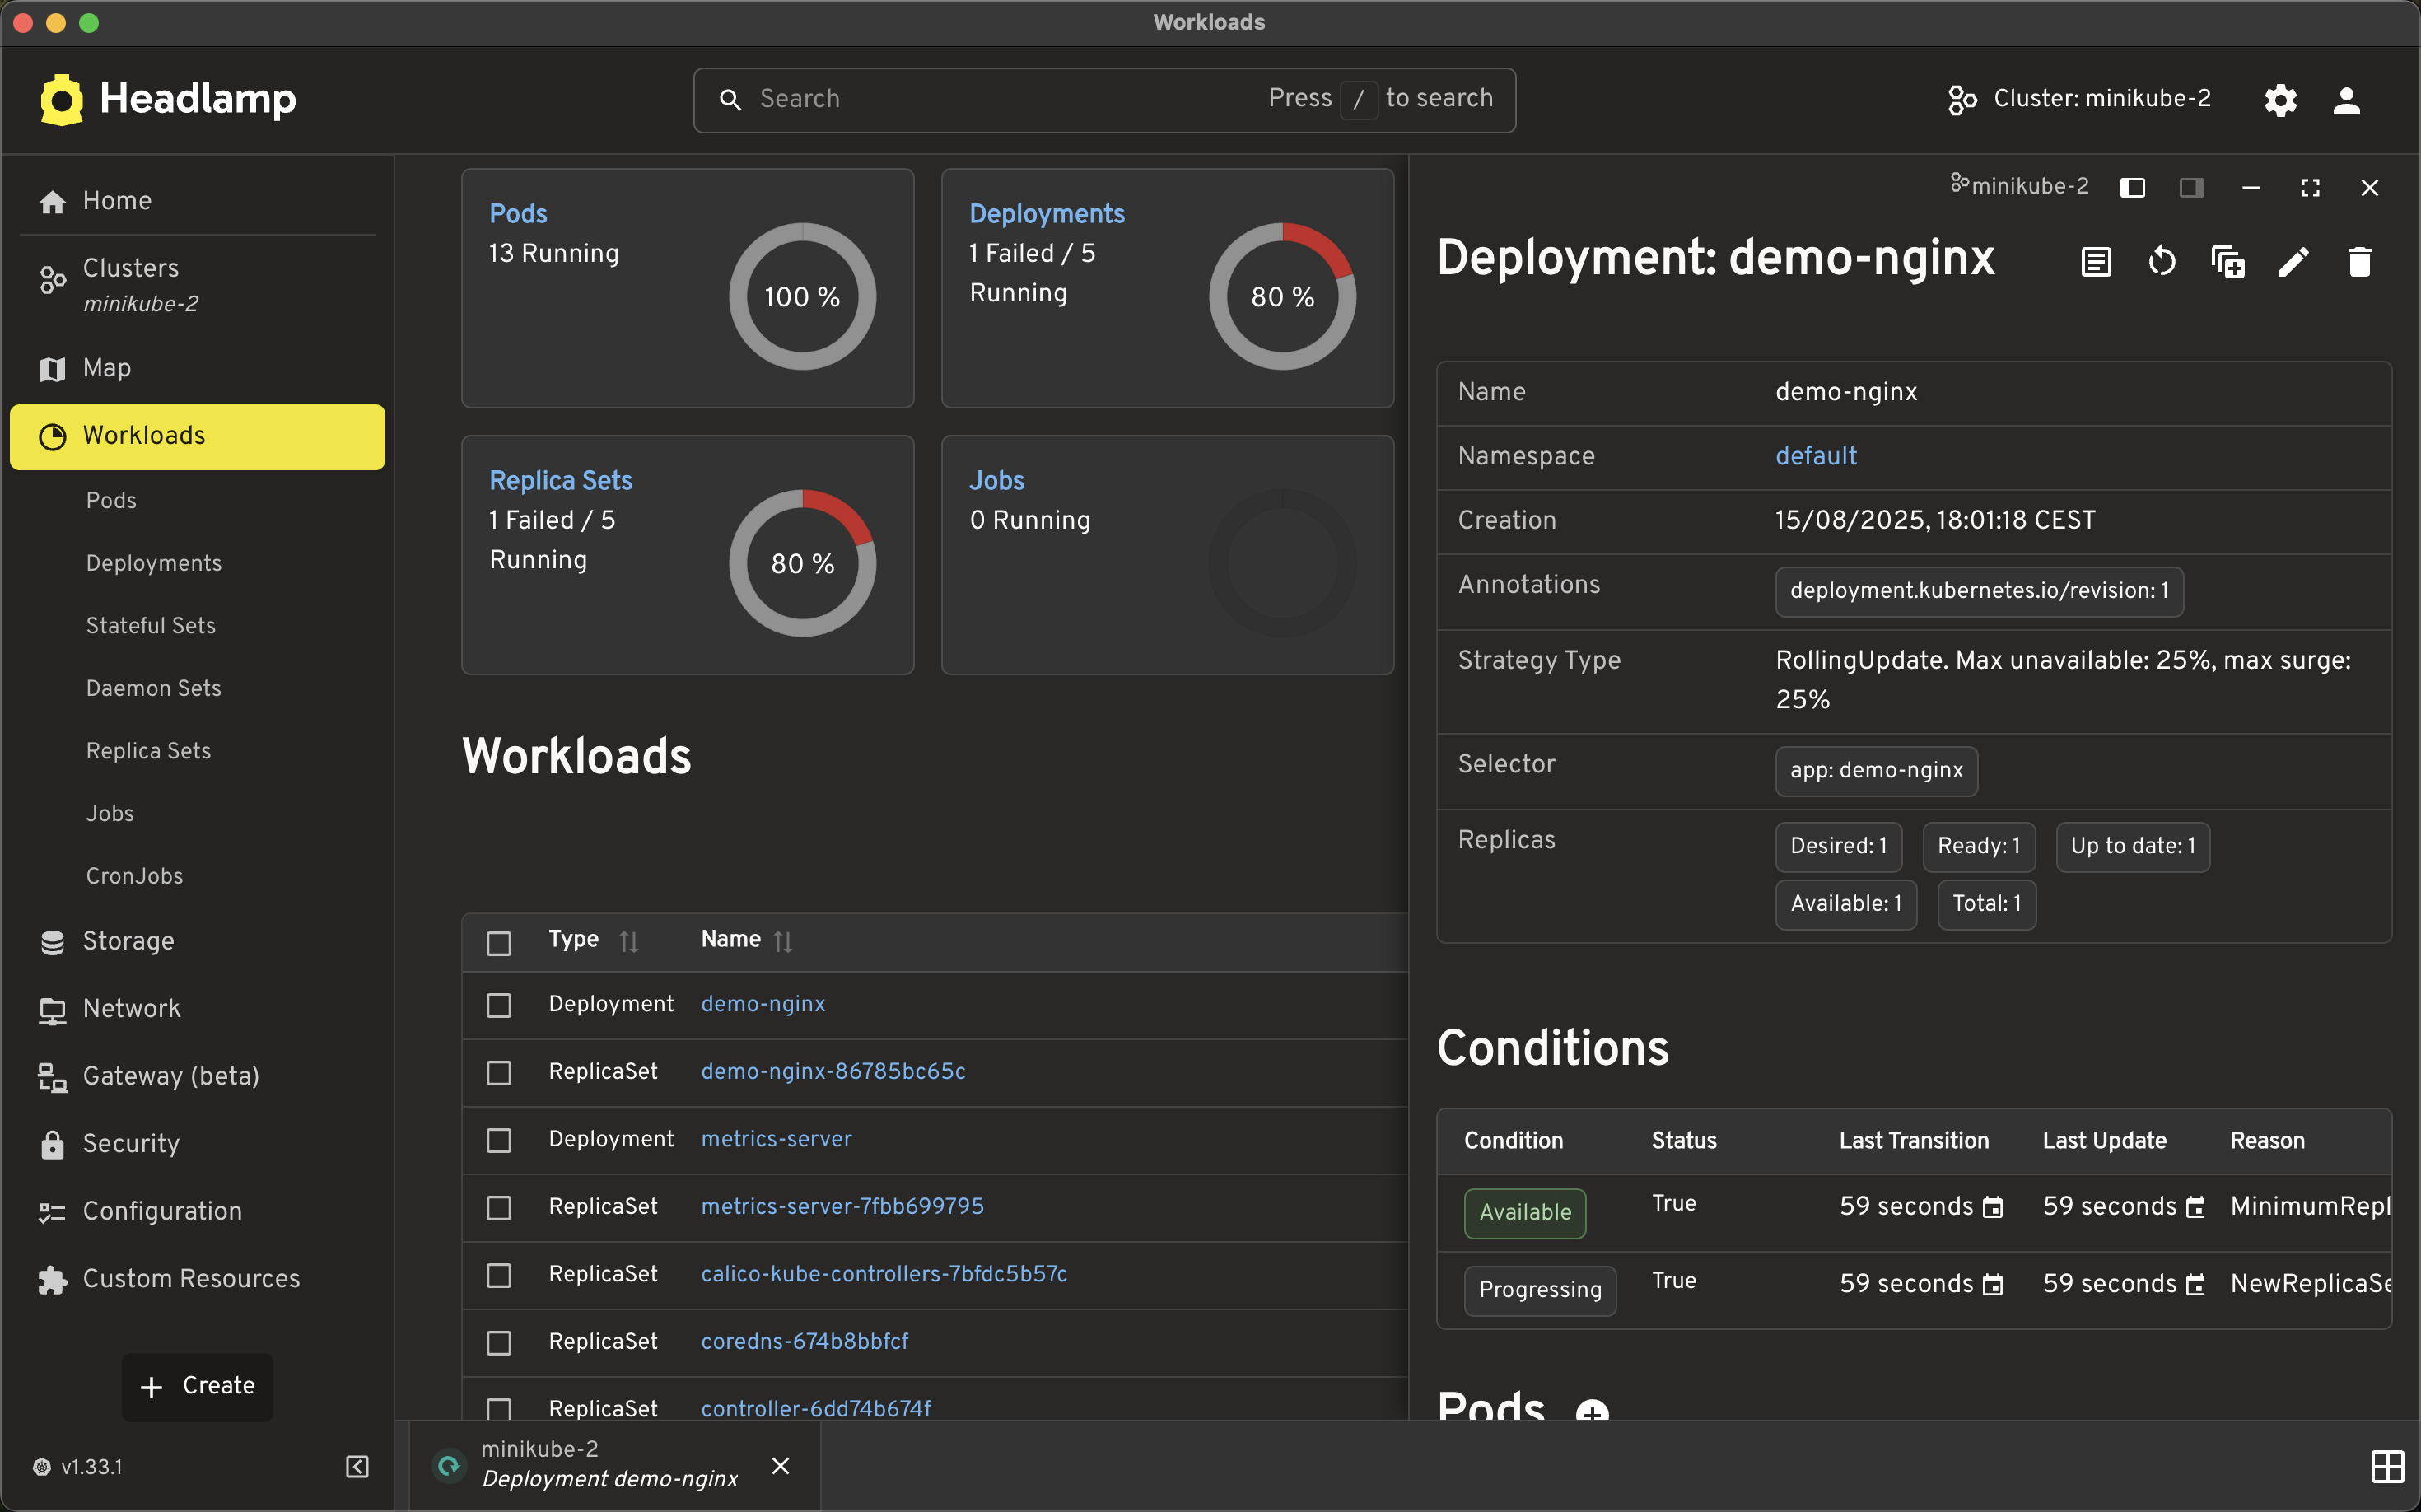Click the scale deployment icon

2228,262
